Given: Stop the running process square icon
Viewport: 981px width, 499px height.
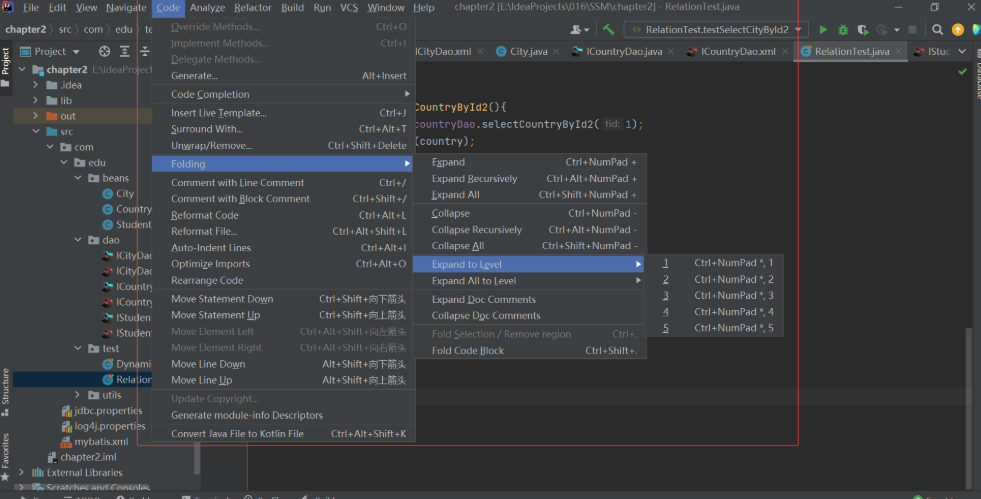Looking at the screenshot, I should (912, 29).
